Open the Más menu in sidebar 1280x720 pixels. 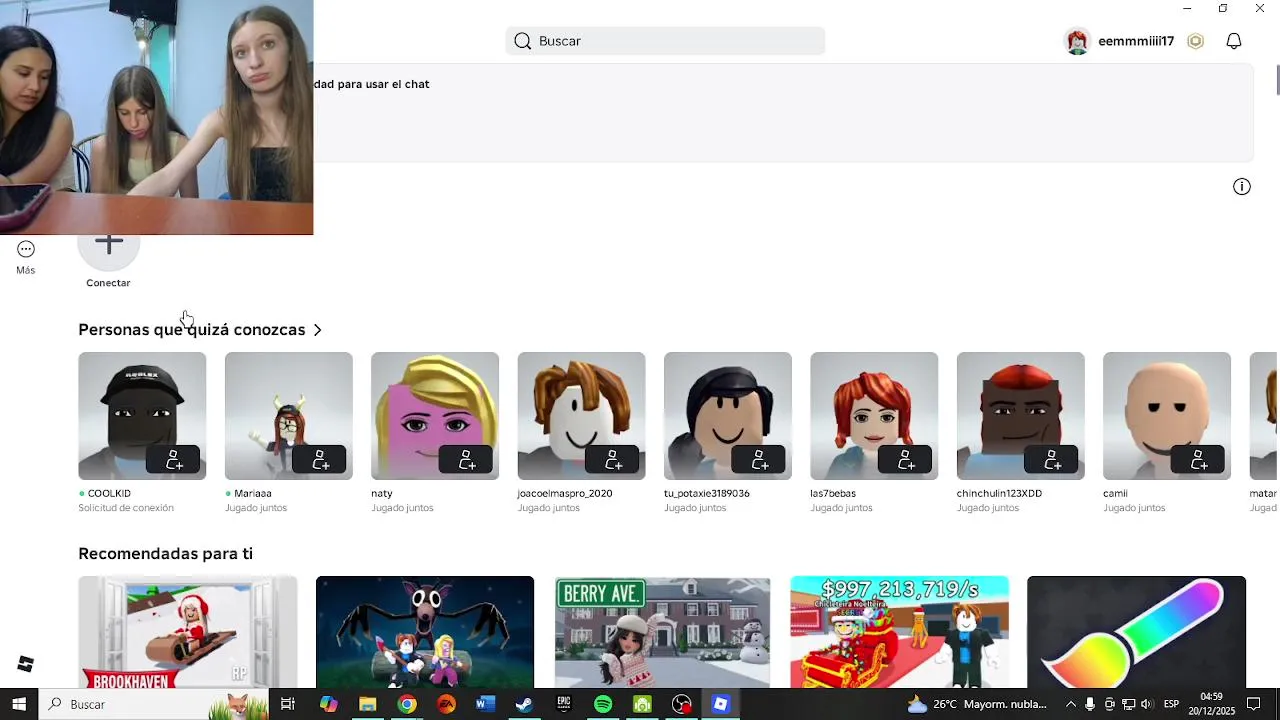[x=26, y=258]
